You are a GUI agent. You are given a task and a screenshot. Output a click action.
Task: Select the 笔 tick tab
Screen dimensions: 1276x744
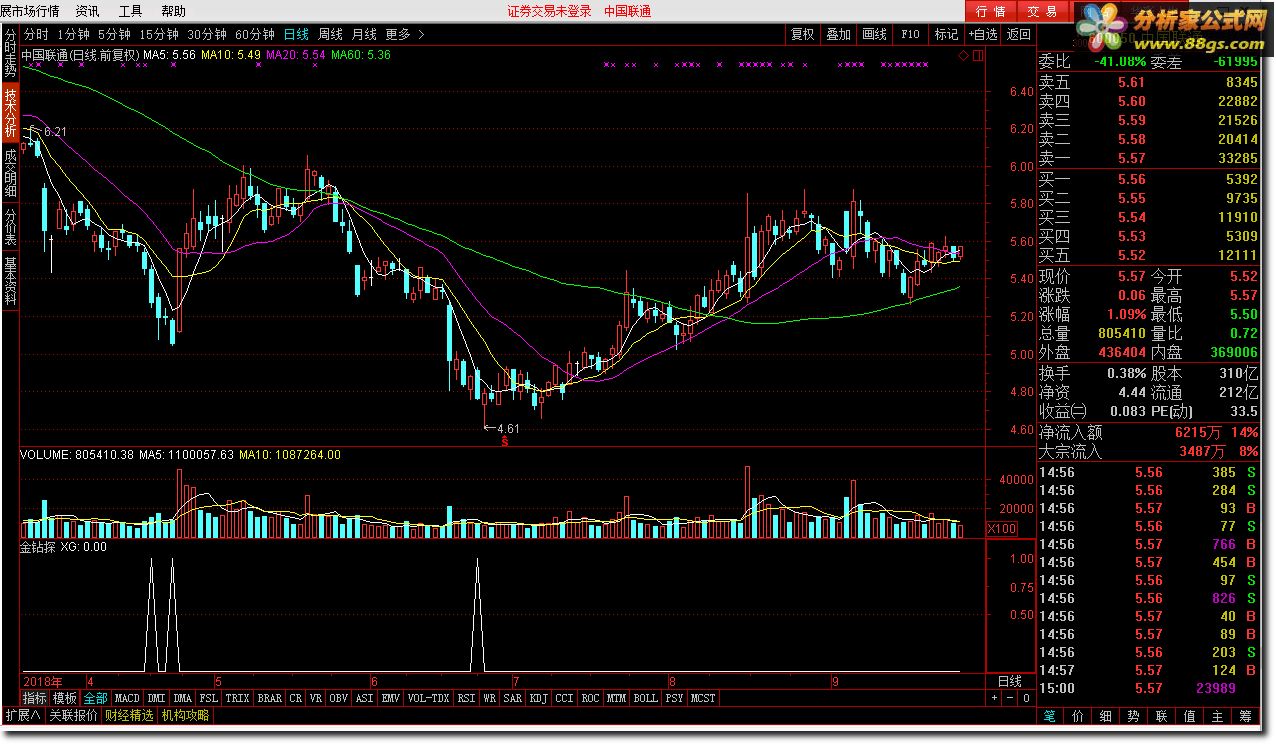pyautogui.click(x=1050, y=716)
